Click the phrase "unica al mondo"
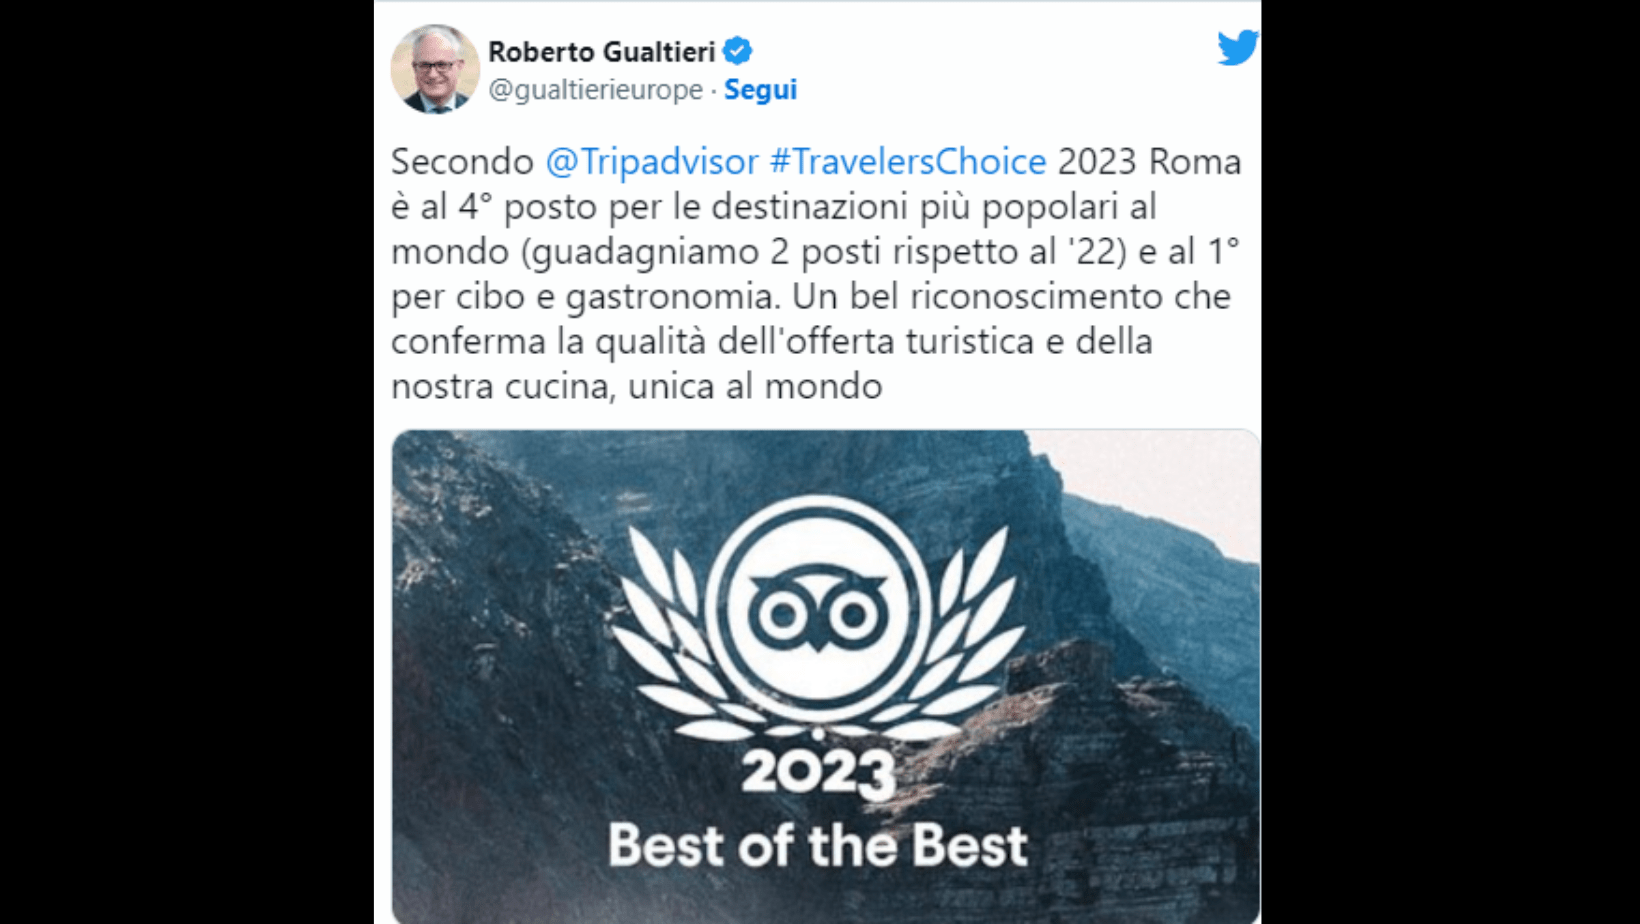The image size is (1640, 924). (755, 386)
